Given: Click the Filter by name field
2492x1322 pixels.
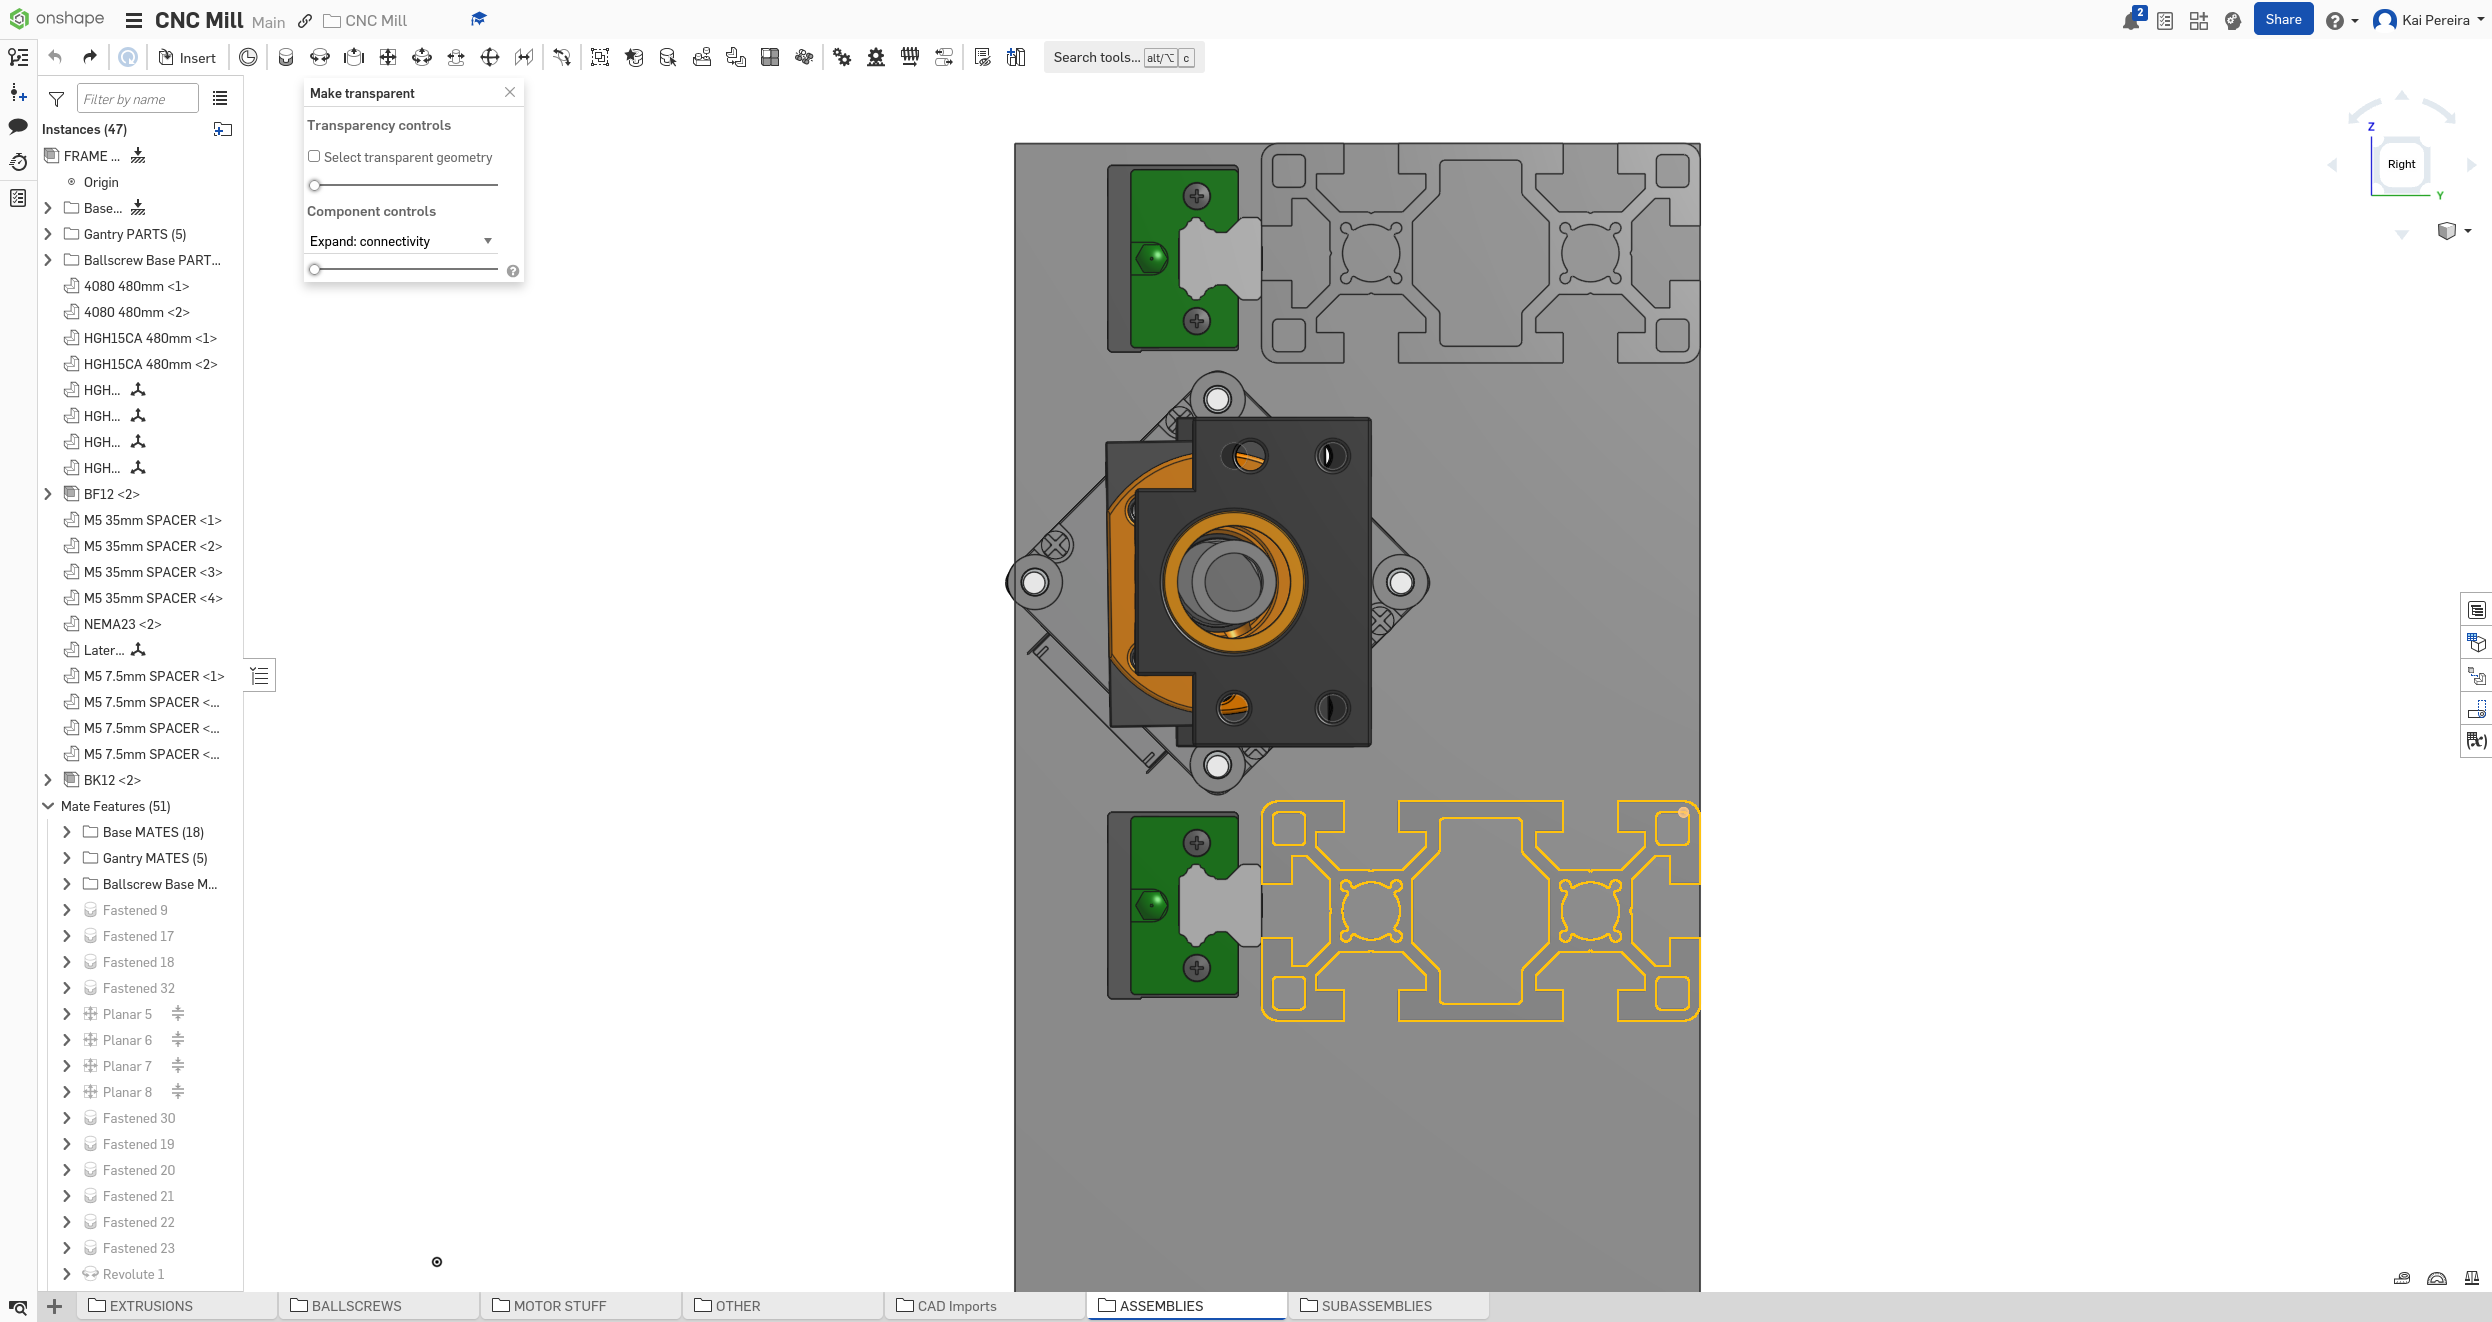Looking at the screenshot, I should point(137,99).
